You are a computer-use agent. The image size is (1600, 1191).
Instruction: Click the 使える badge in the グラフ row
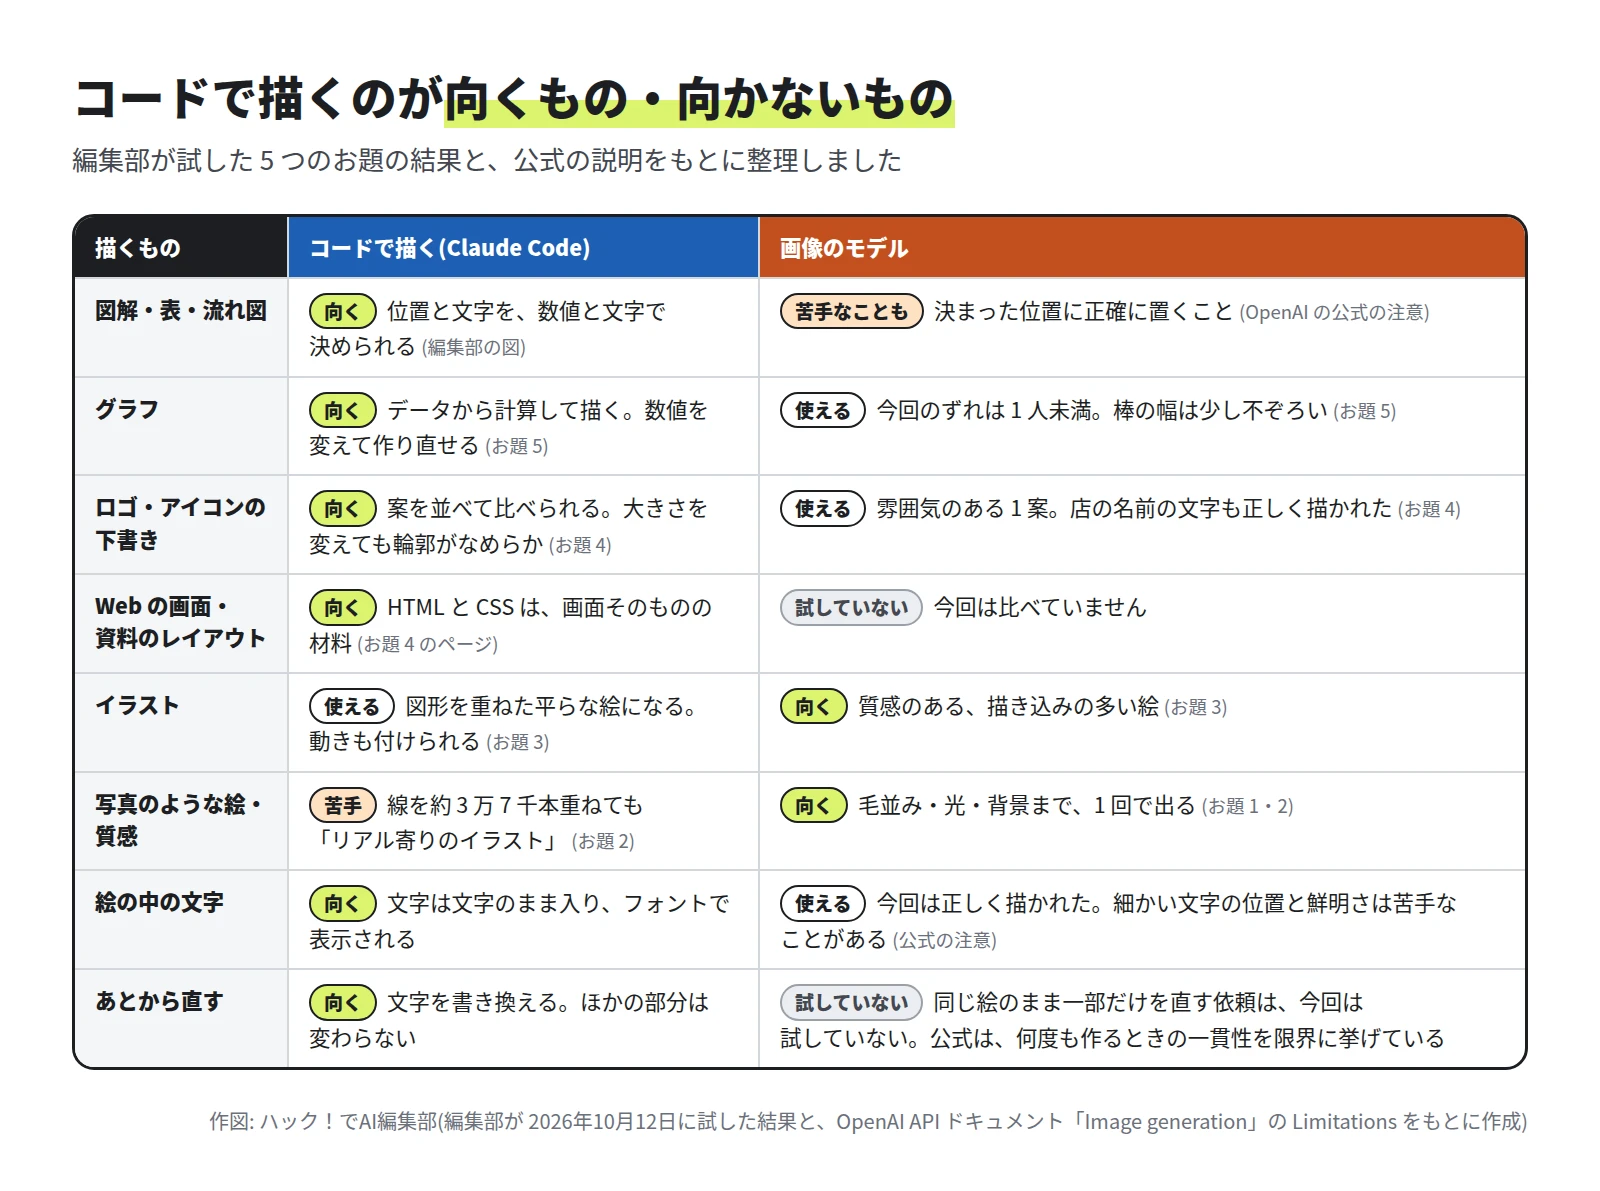click(x=822, y=410)
